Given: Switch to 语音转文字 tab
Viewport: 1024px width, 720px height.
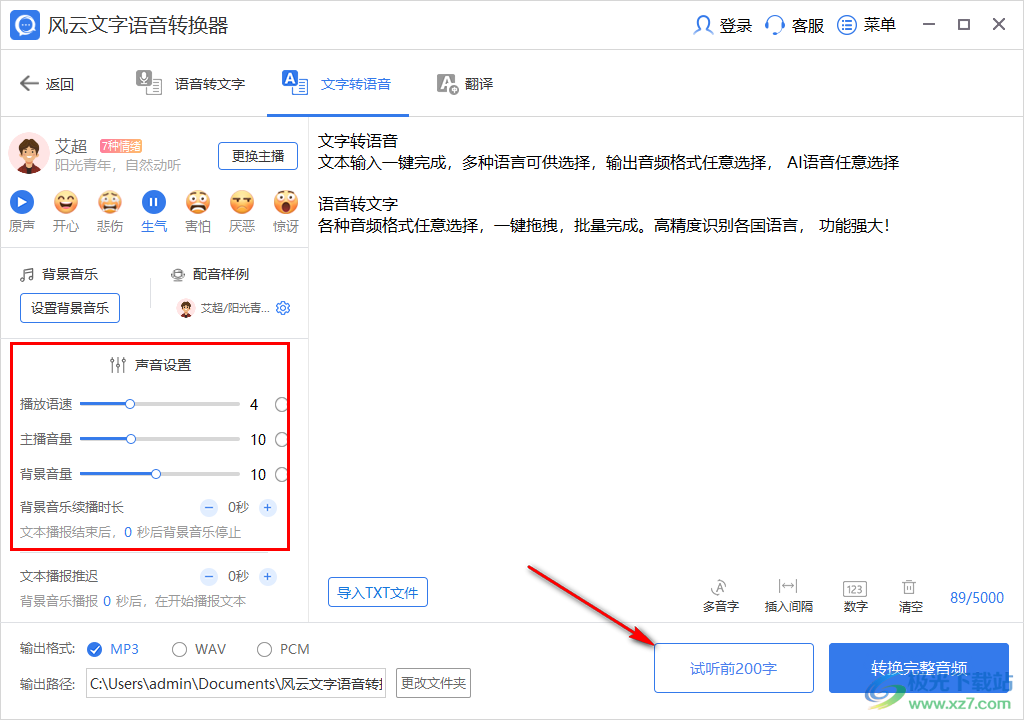Looking at the screenshot, I should 190,84.
